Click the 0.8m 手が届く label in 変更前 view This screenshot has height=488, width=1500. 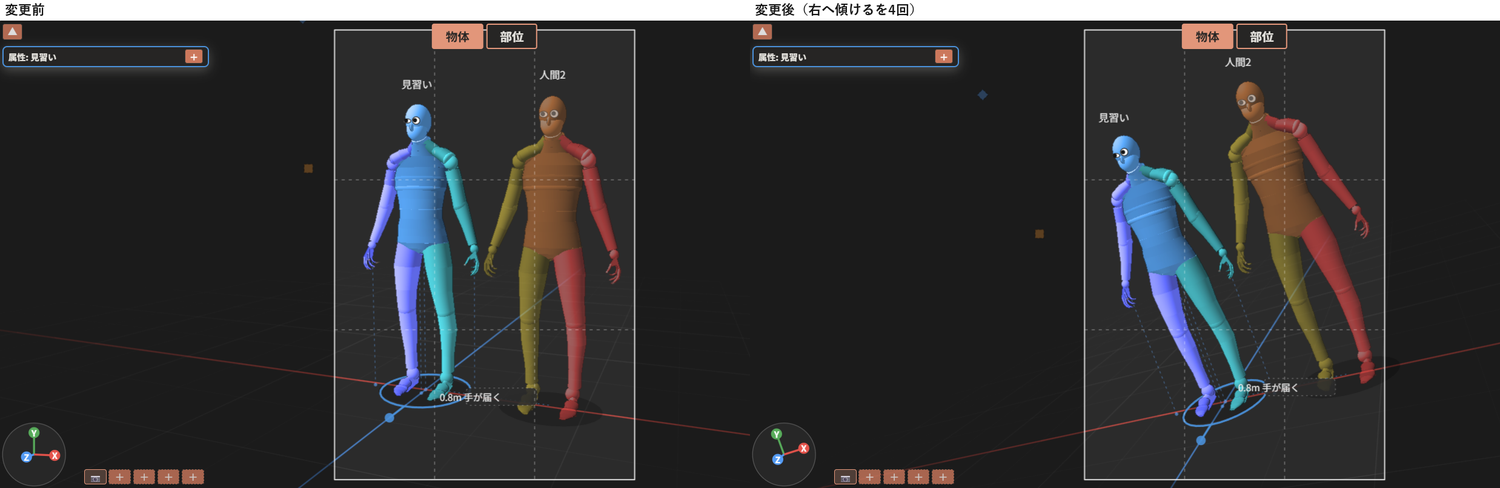(x=470, y=397)
